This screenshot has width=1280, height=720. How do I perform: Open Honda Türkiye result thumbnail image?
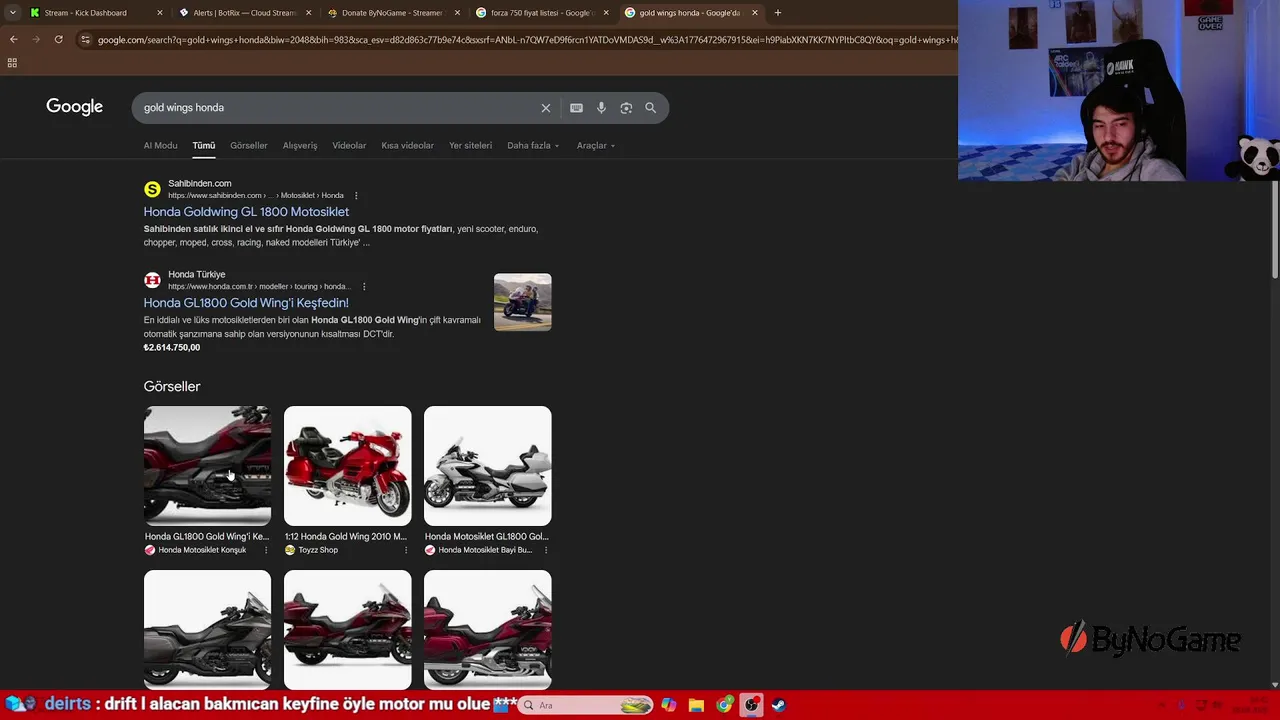click(522, 302)
